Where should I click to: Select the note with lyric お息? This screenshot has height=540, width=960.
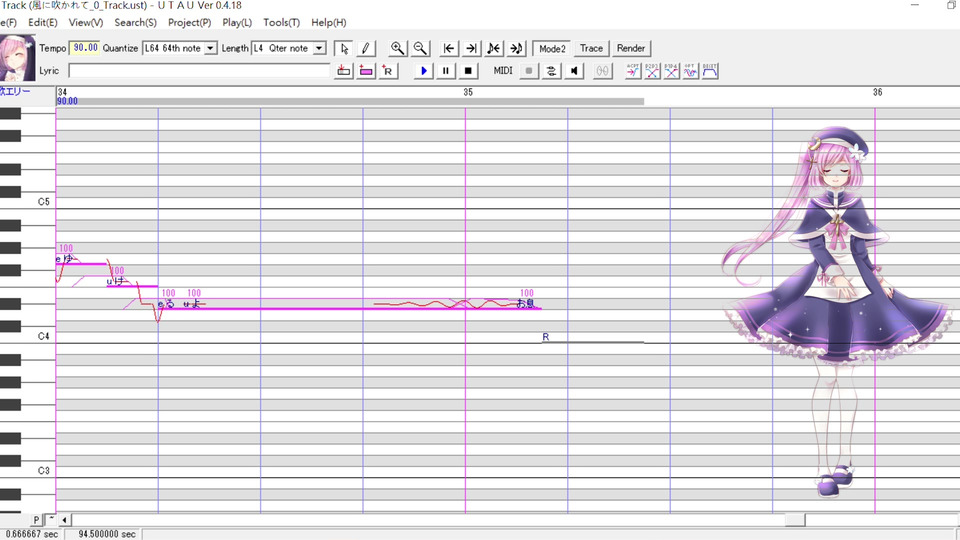tap(528, 304)
